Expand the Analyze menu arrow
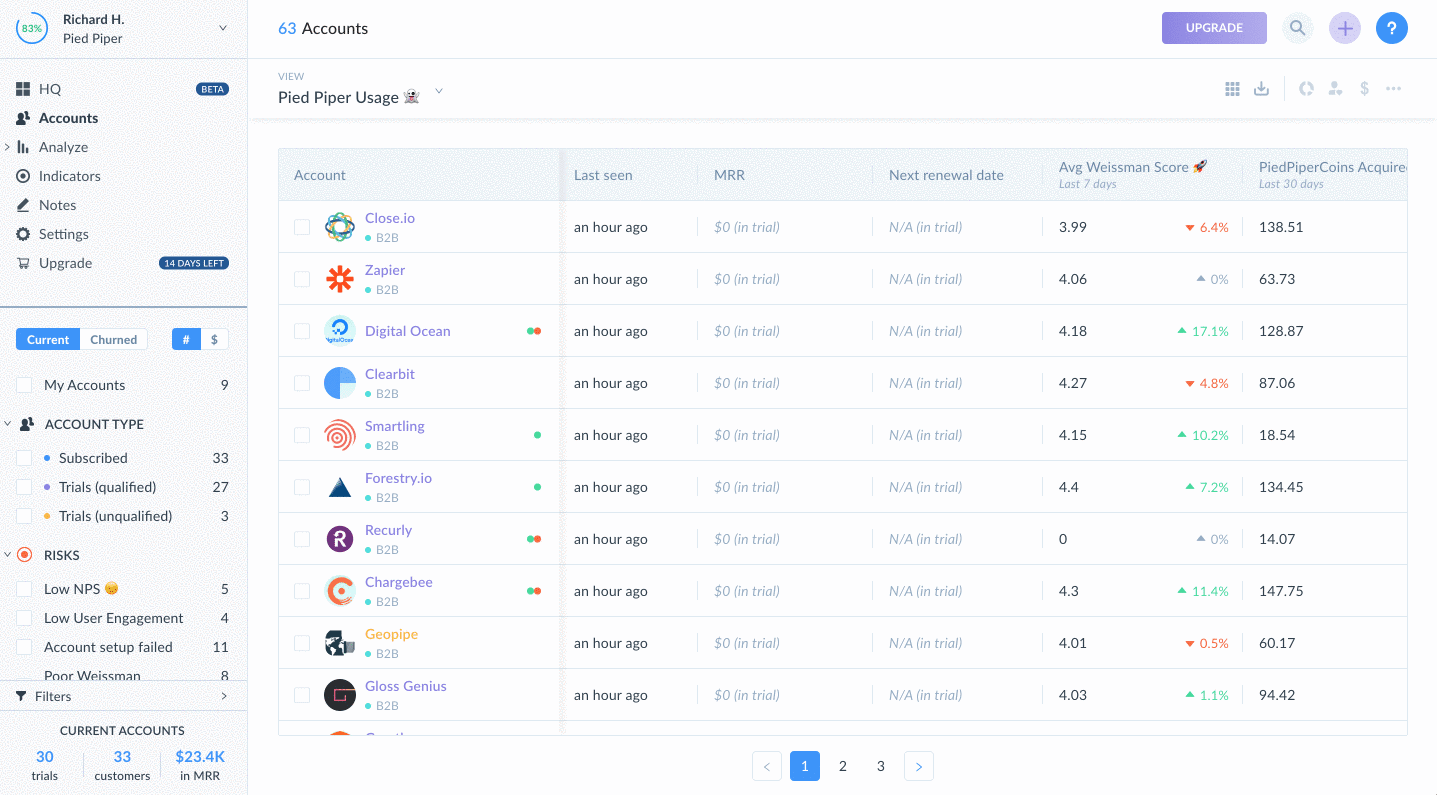The width and height of the screenshot is (1437, 795). [x=8, y=147]
